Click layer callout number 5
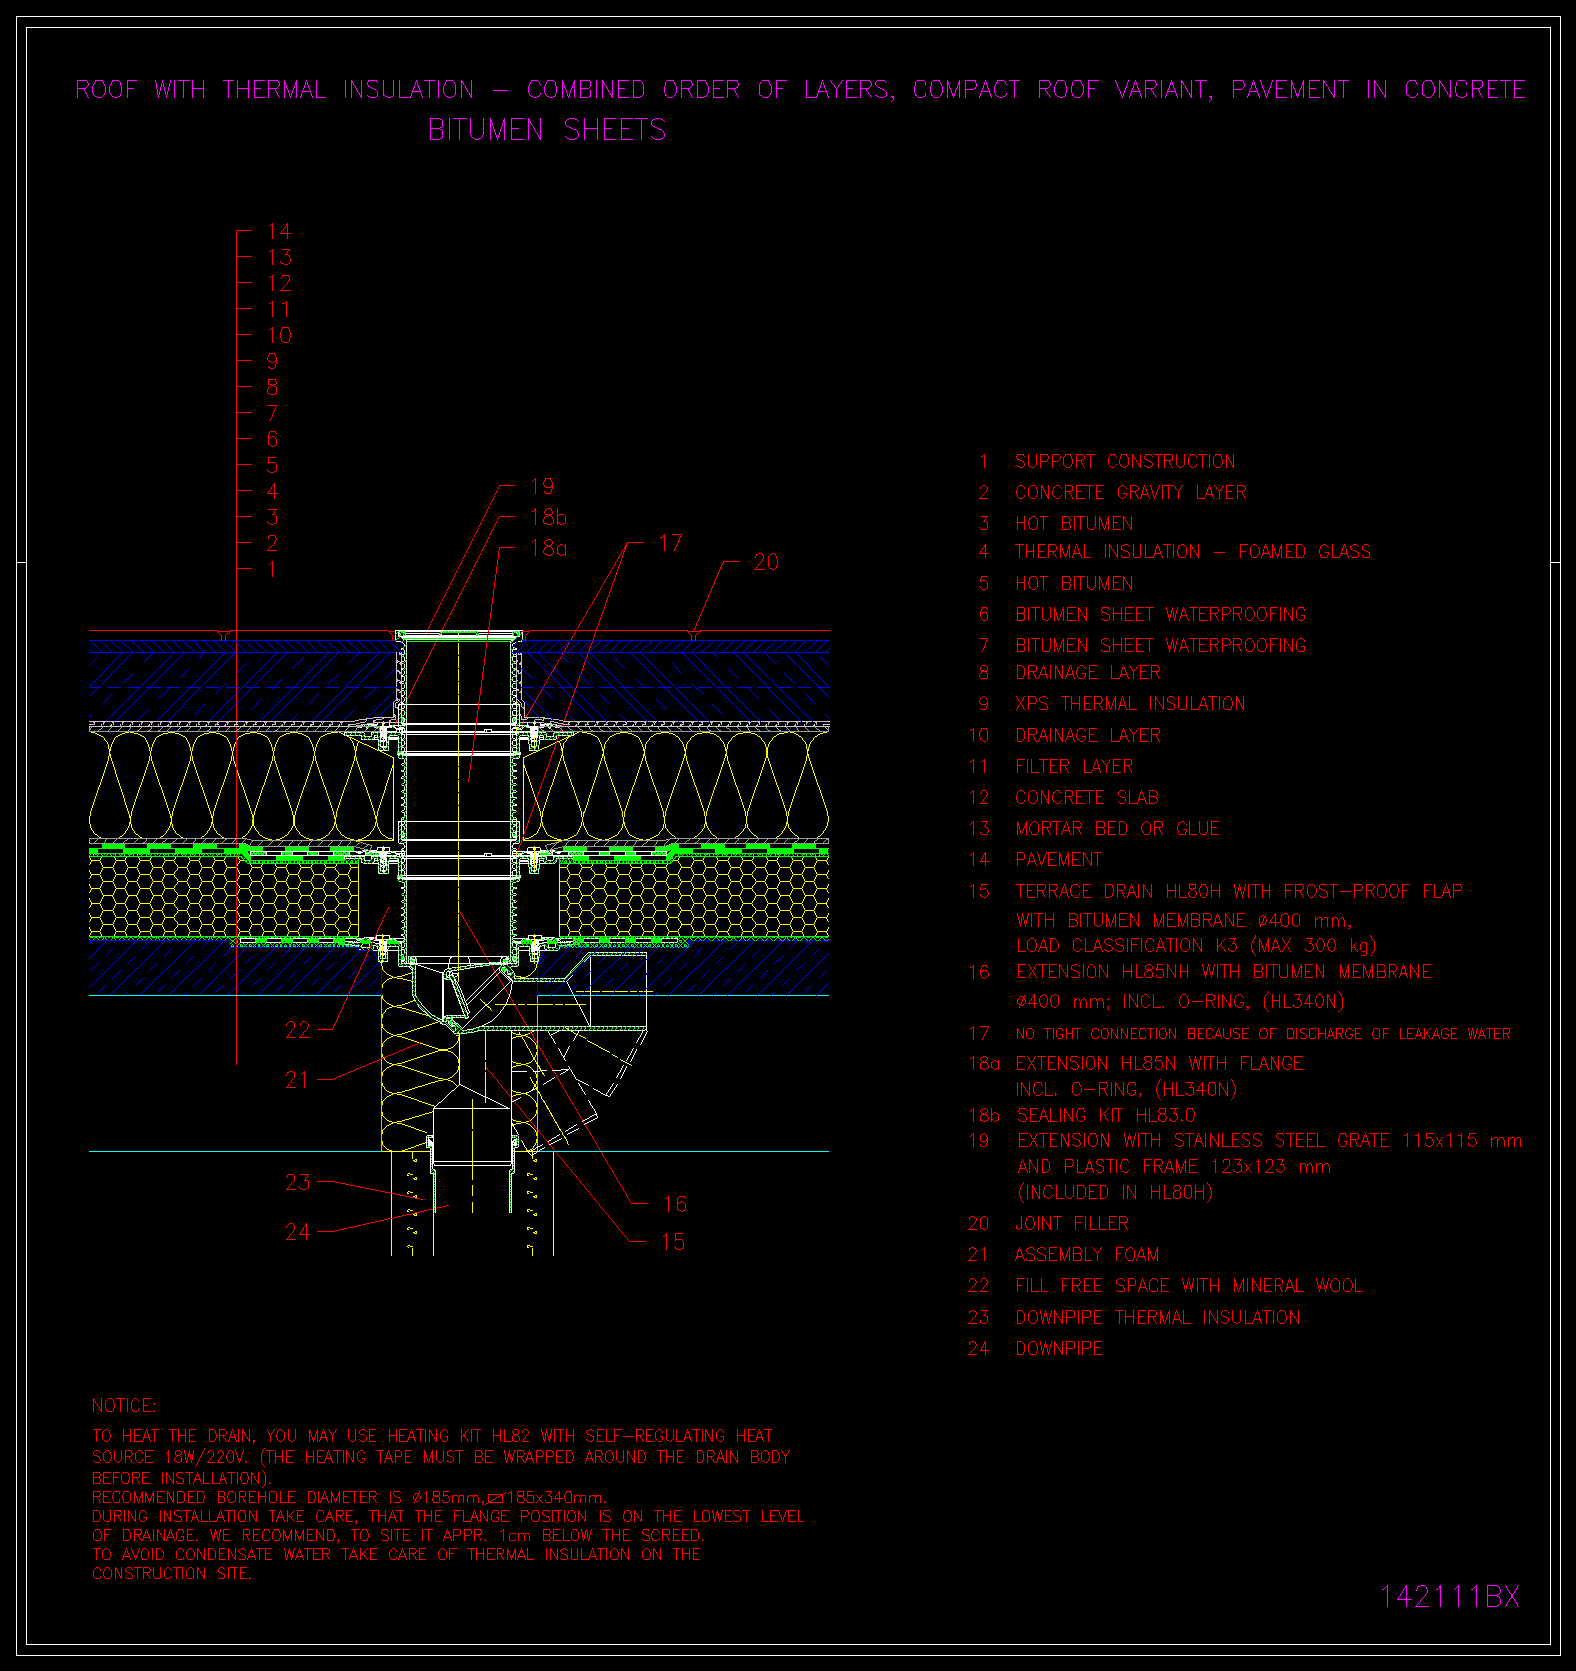The height and width of the screenshot is (1671, 1576). click(x=272, y=465)
